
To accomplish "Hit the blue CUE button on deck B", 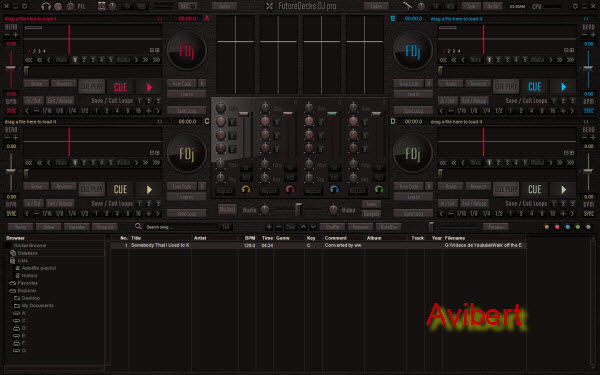I will 534,87.
